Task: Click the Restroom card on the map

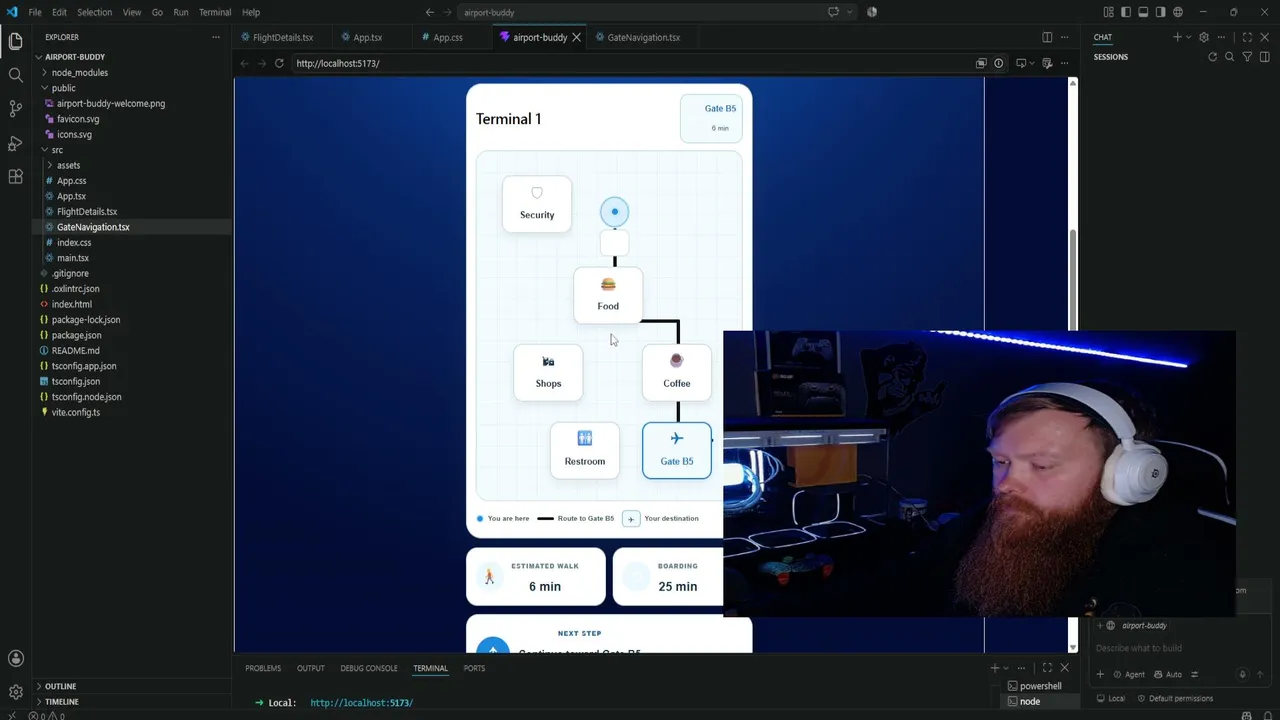Action: (585, 450)
